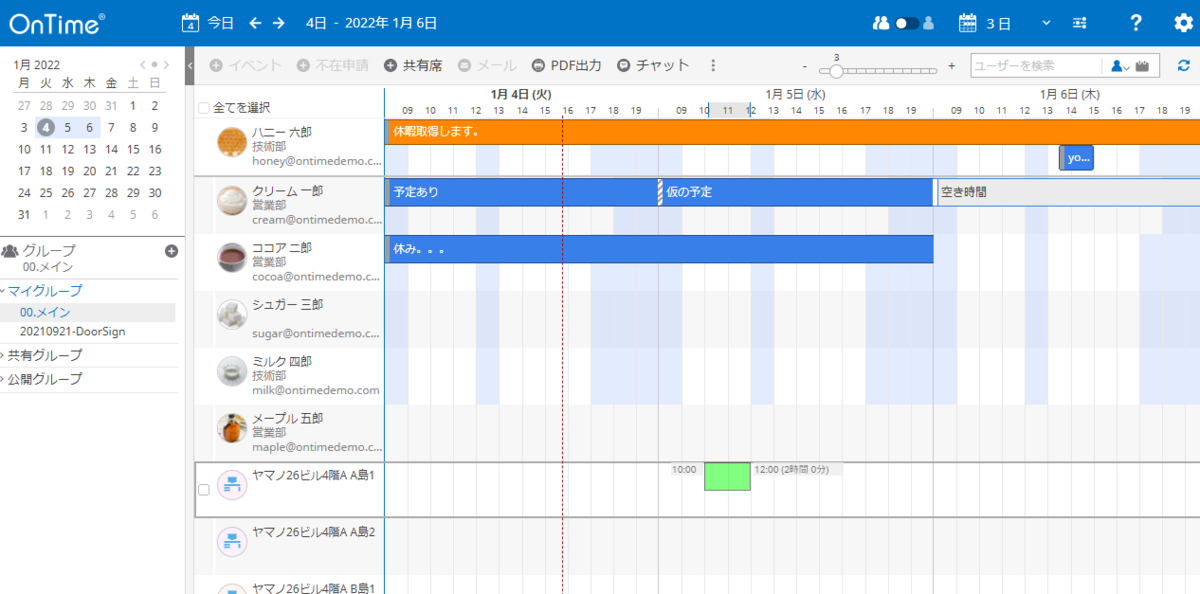
Task: Click the green 10:00-12:00 booking block
Action: (727, 476)
